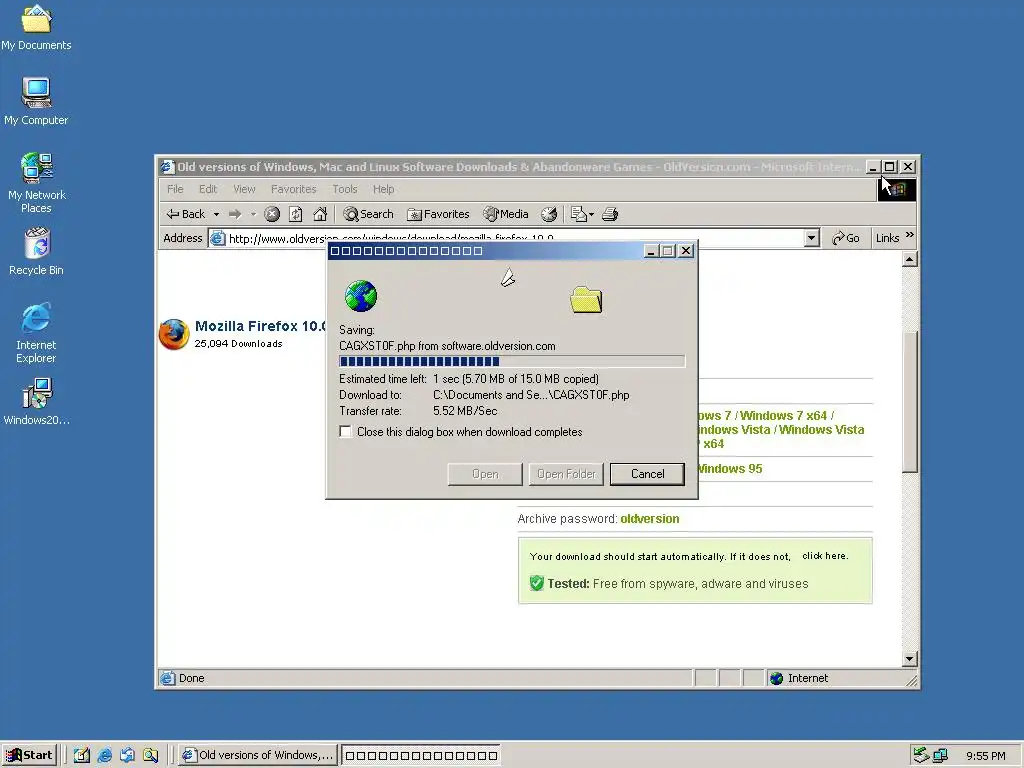Cancel the file download

coord(647,474)
